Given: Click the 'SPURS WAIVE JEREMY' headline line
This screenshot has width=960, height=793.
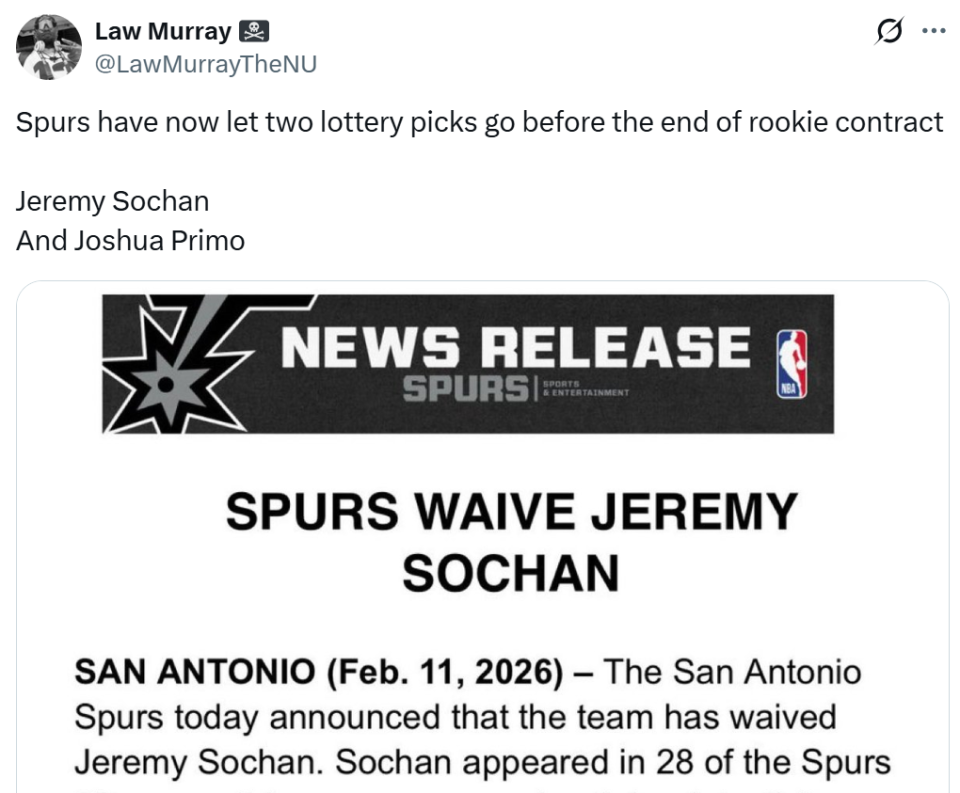Looking at the screenshot, I should pos(511,513).
